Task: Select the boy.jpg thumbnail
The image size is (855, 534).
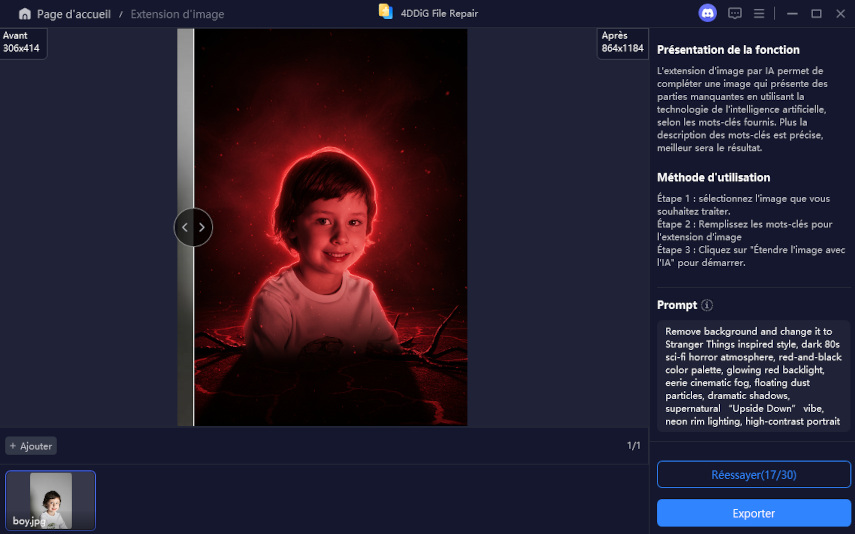Action: click(50, 500)
